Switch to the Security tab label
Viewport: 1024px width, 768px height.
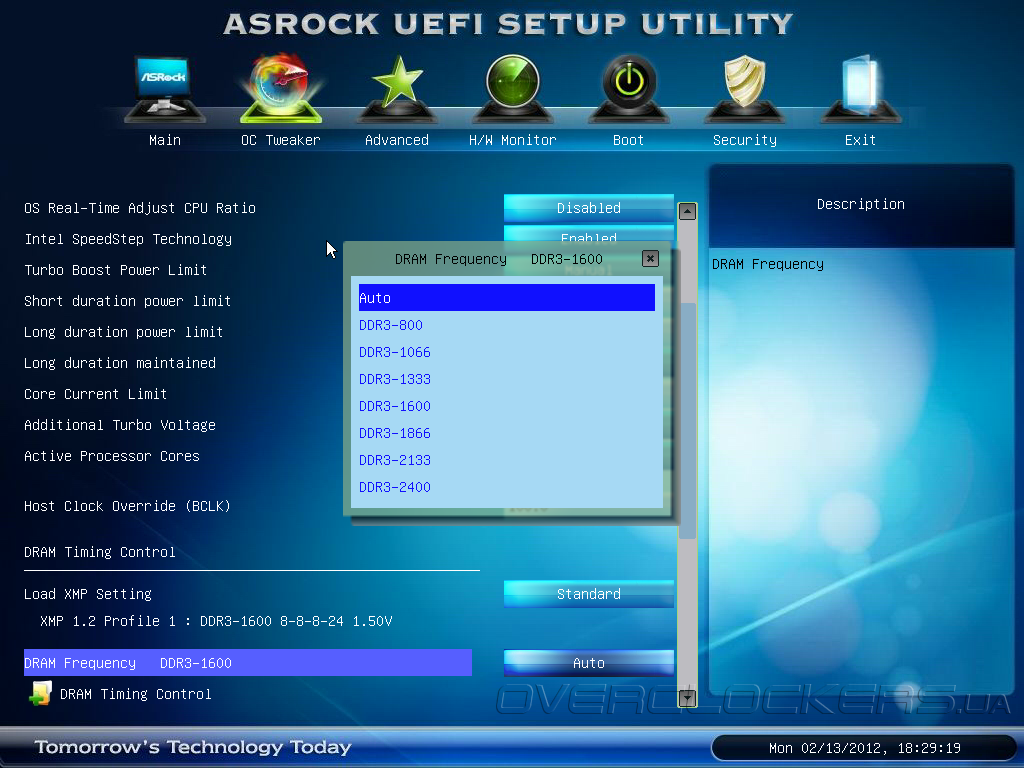tap(744, 140)
